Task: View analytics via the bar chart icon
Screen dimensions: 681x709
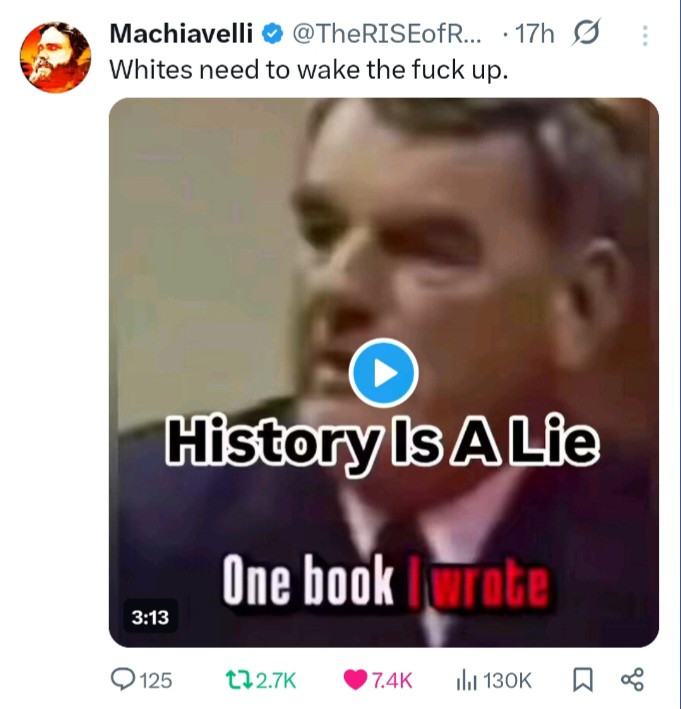Action: [x=467, y=680]
